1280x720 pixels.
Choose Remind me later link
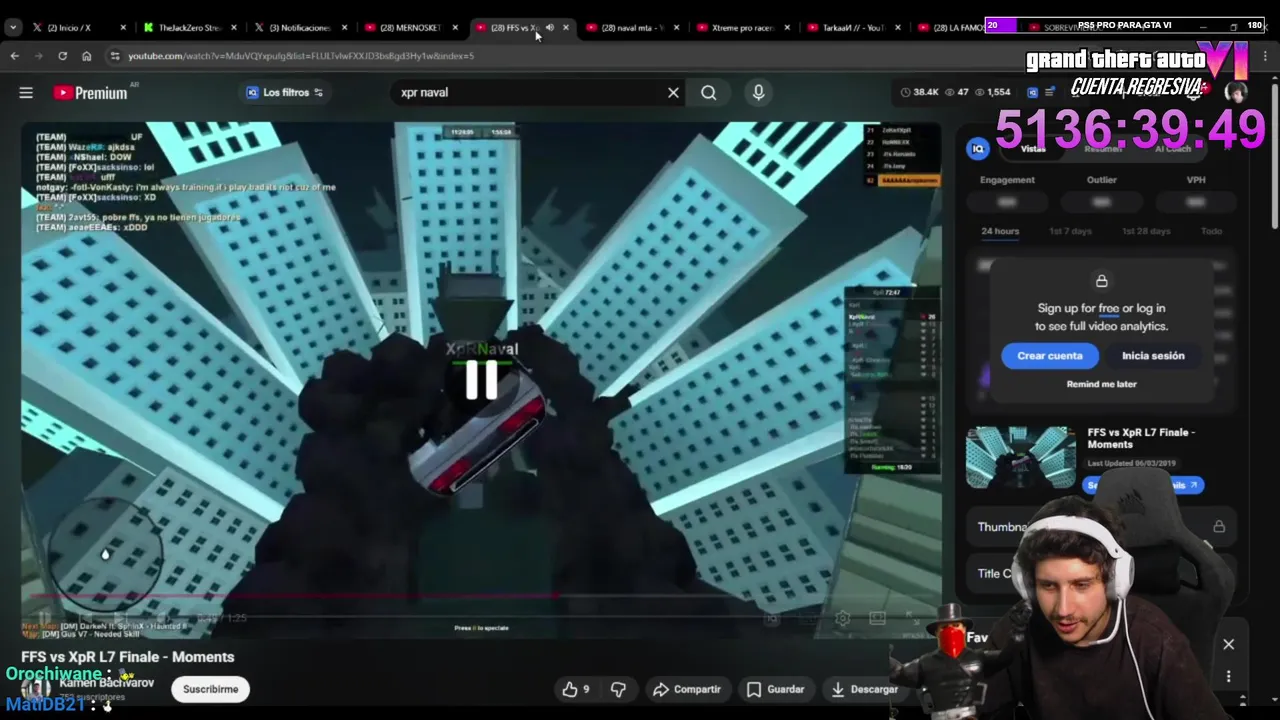[x=1101, y=384]
